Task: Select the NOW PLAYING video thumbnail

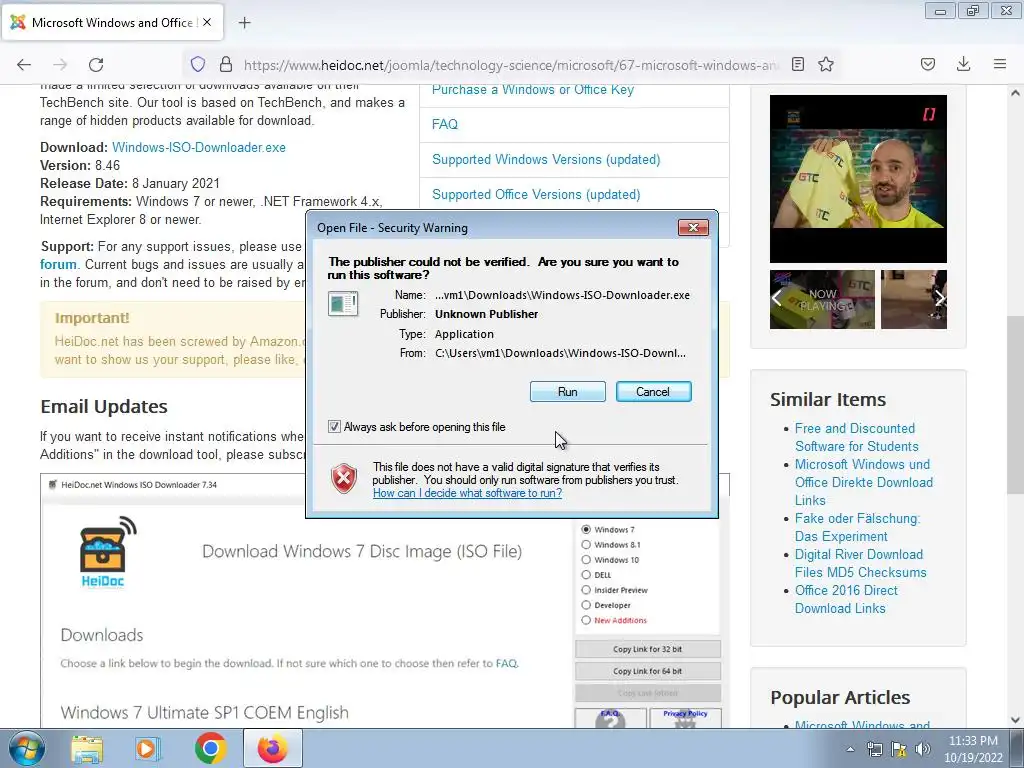Action: coord(822,299)
